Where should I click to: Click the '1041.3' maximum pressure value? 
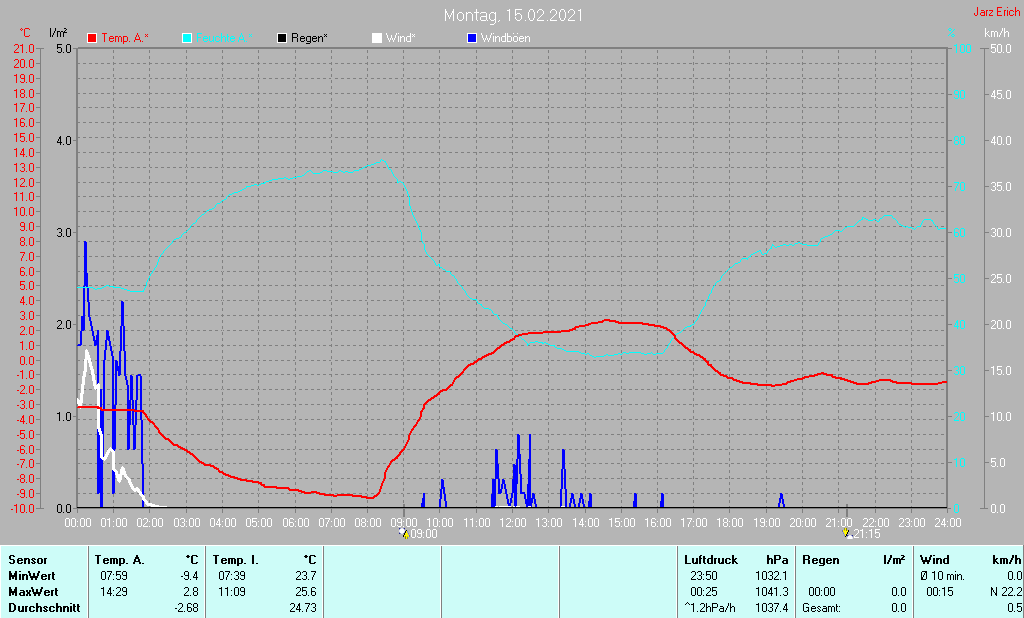(x=772, y=592)
